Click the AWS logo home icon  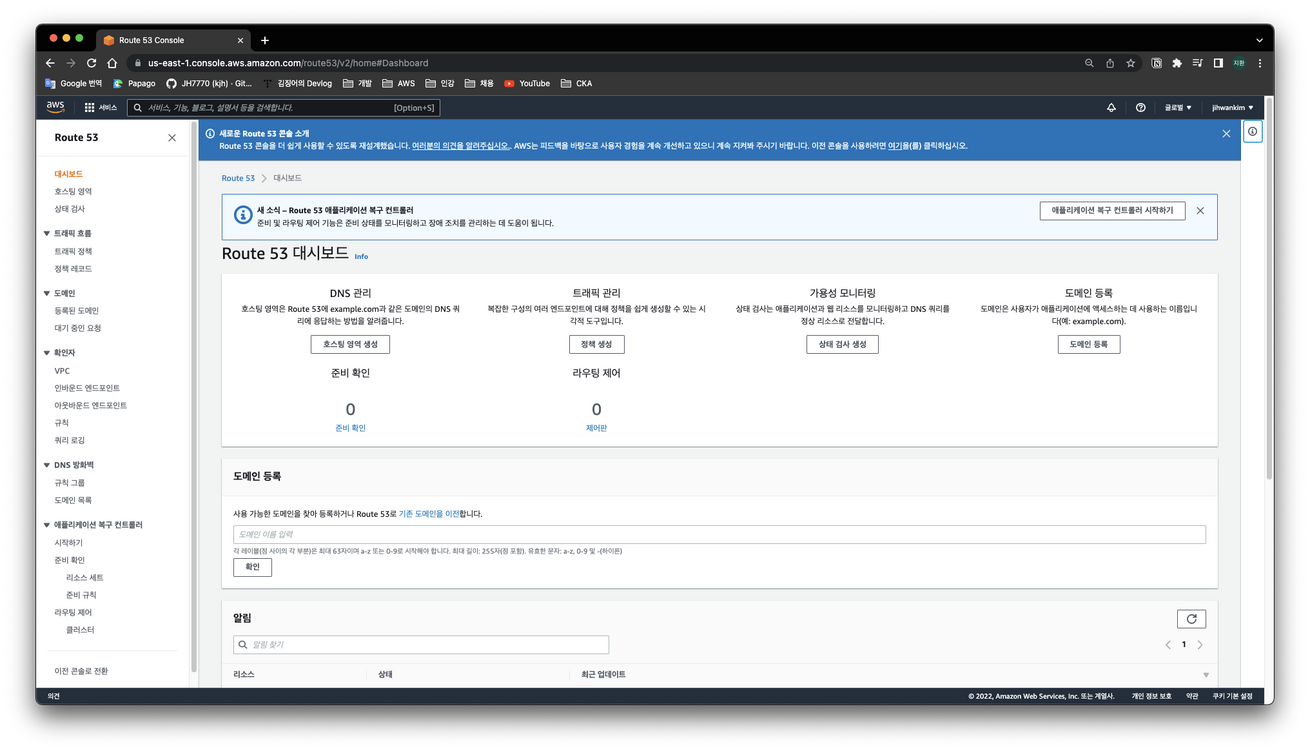click(x=55, y=107)
